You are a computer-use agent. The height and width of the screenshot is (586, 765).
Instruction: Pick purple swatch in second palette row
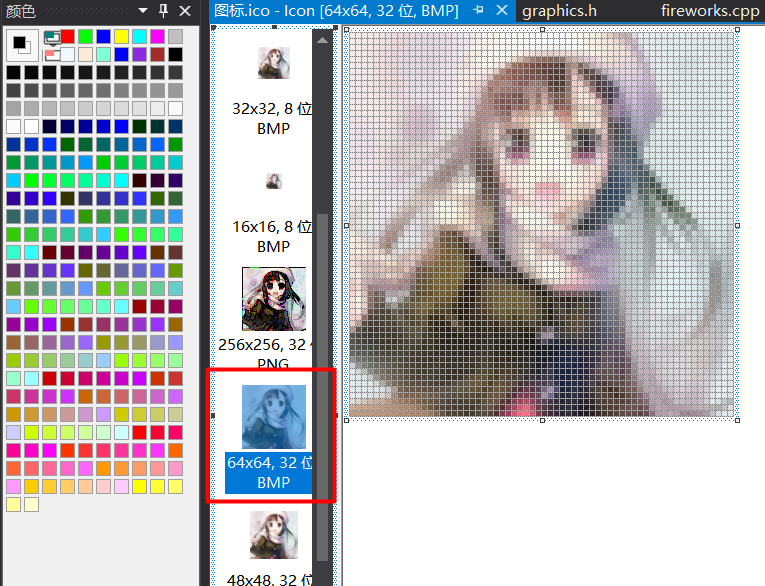pyautogui.click(x=140, y=54)
